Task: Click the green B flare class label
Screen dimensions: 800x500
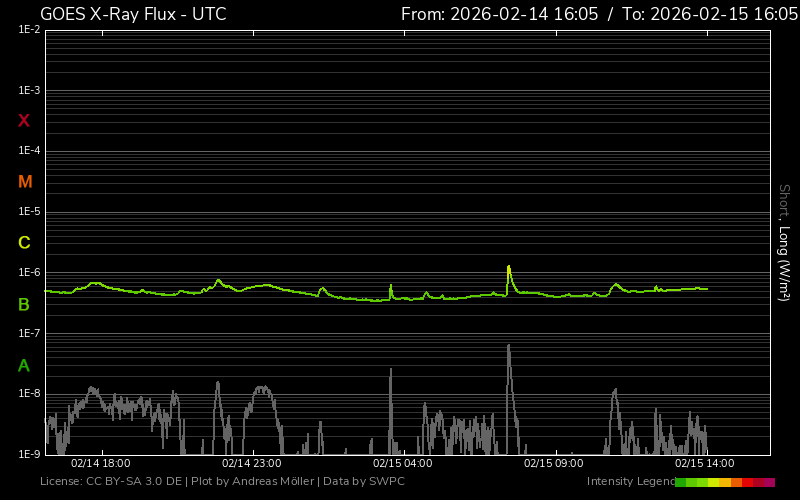Action: click(x=24, y=304)
